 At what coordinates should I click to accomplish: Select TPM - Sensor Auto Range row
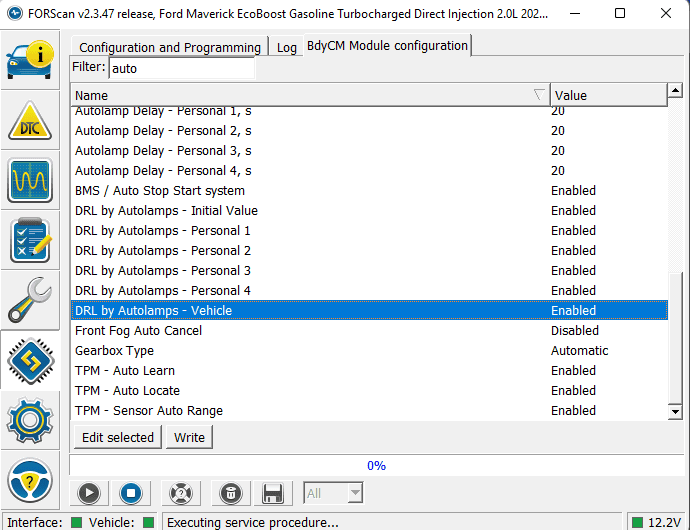click(x=369, y=411)
